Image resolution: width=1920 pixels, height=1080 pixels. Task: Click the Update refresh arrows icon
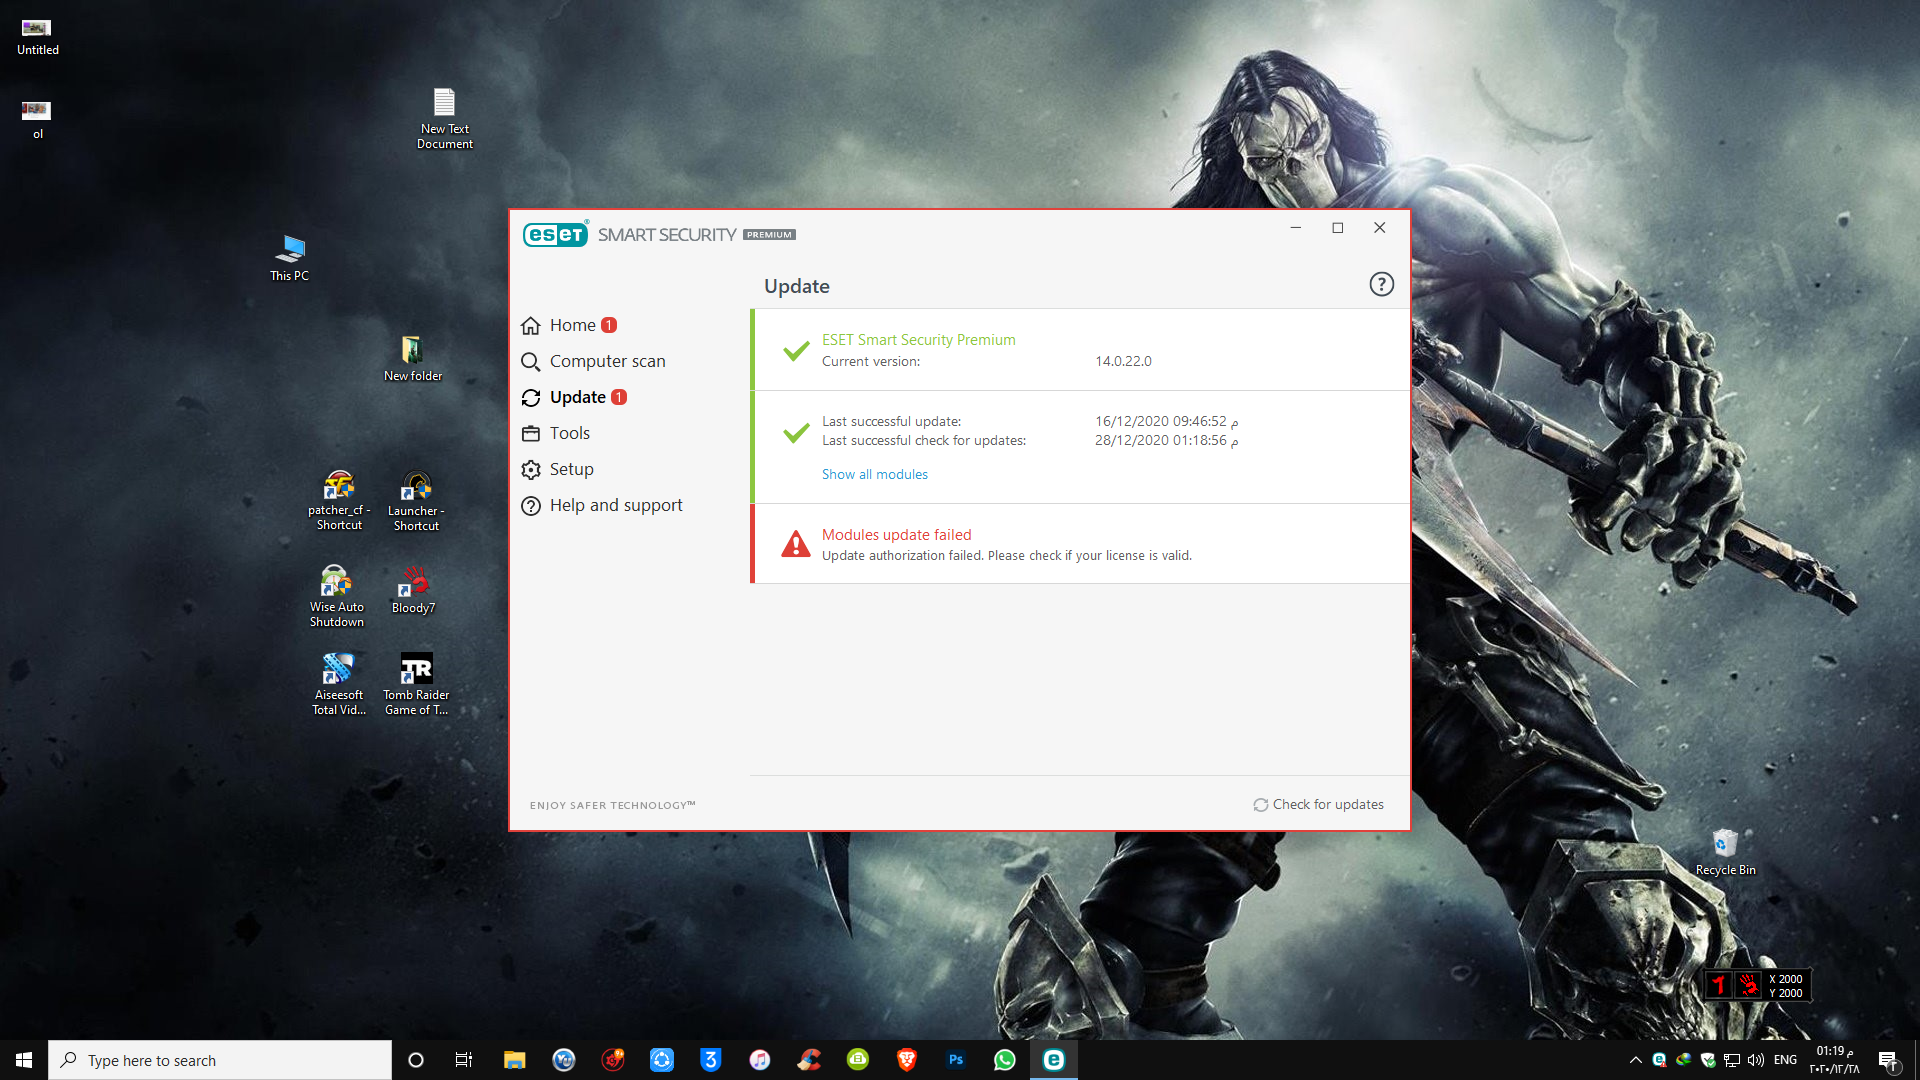[531, 397]
